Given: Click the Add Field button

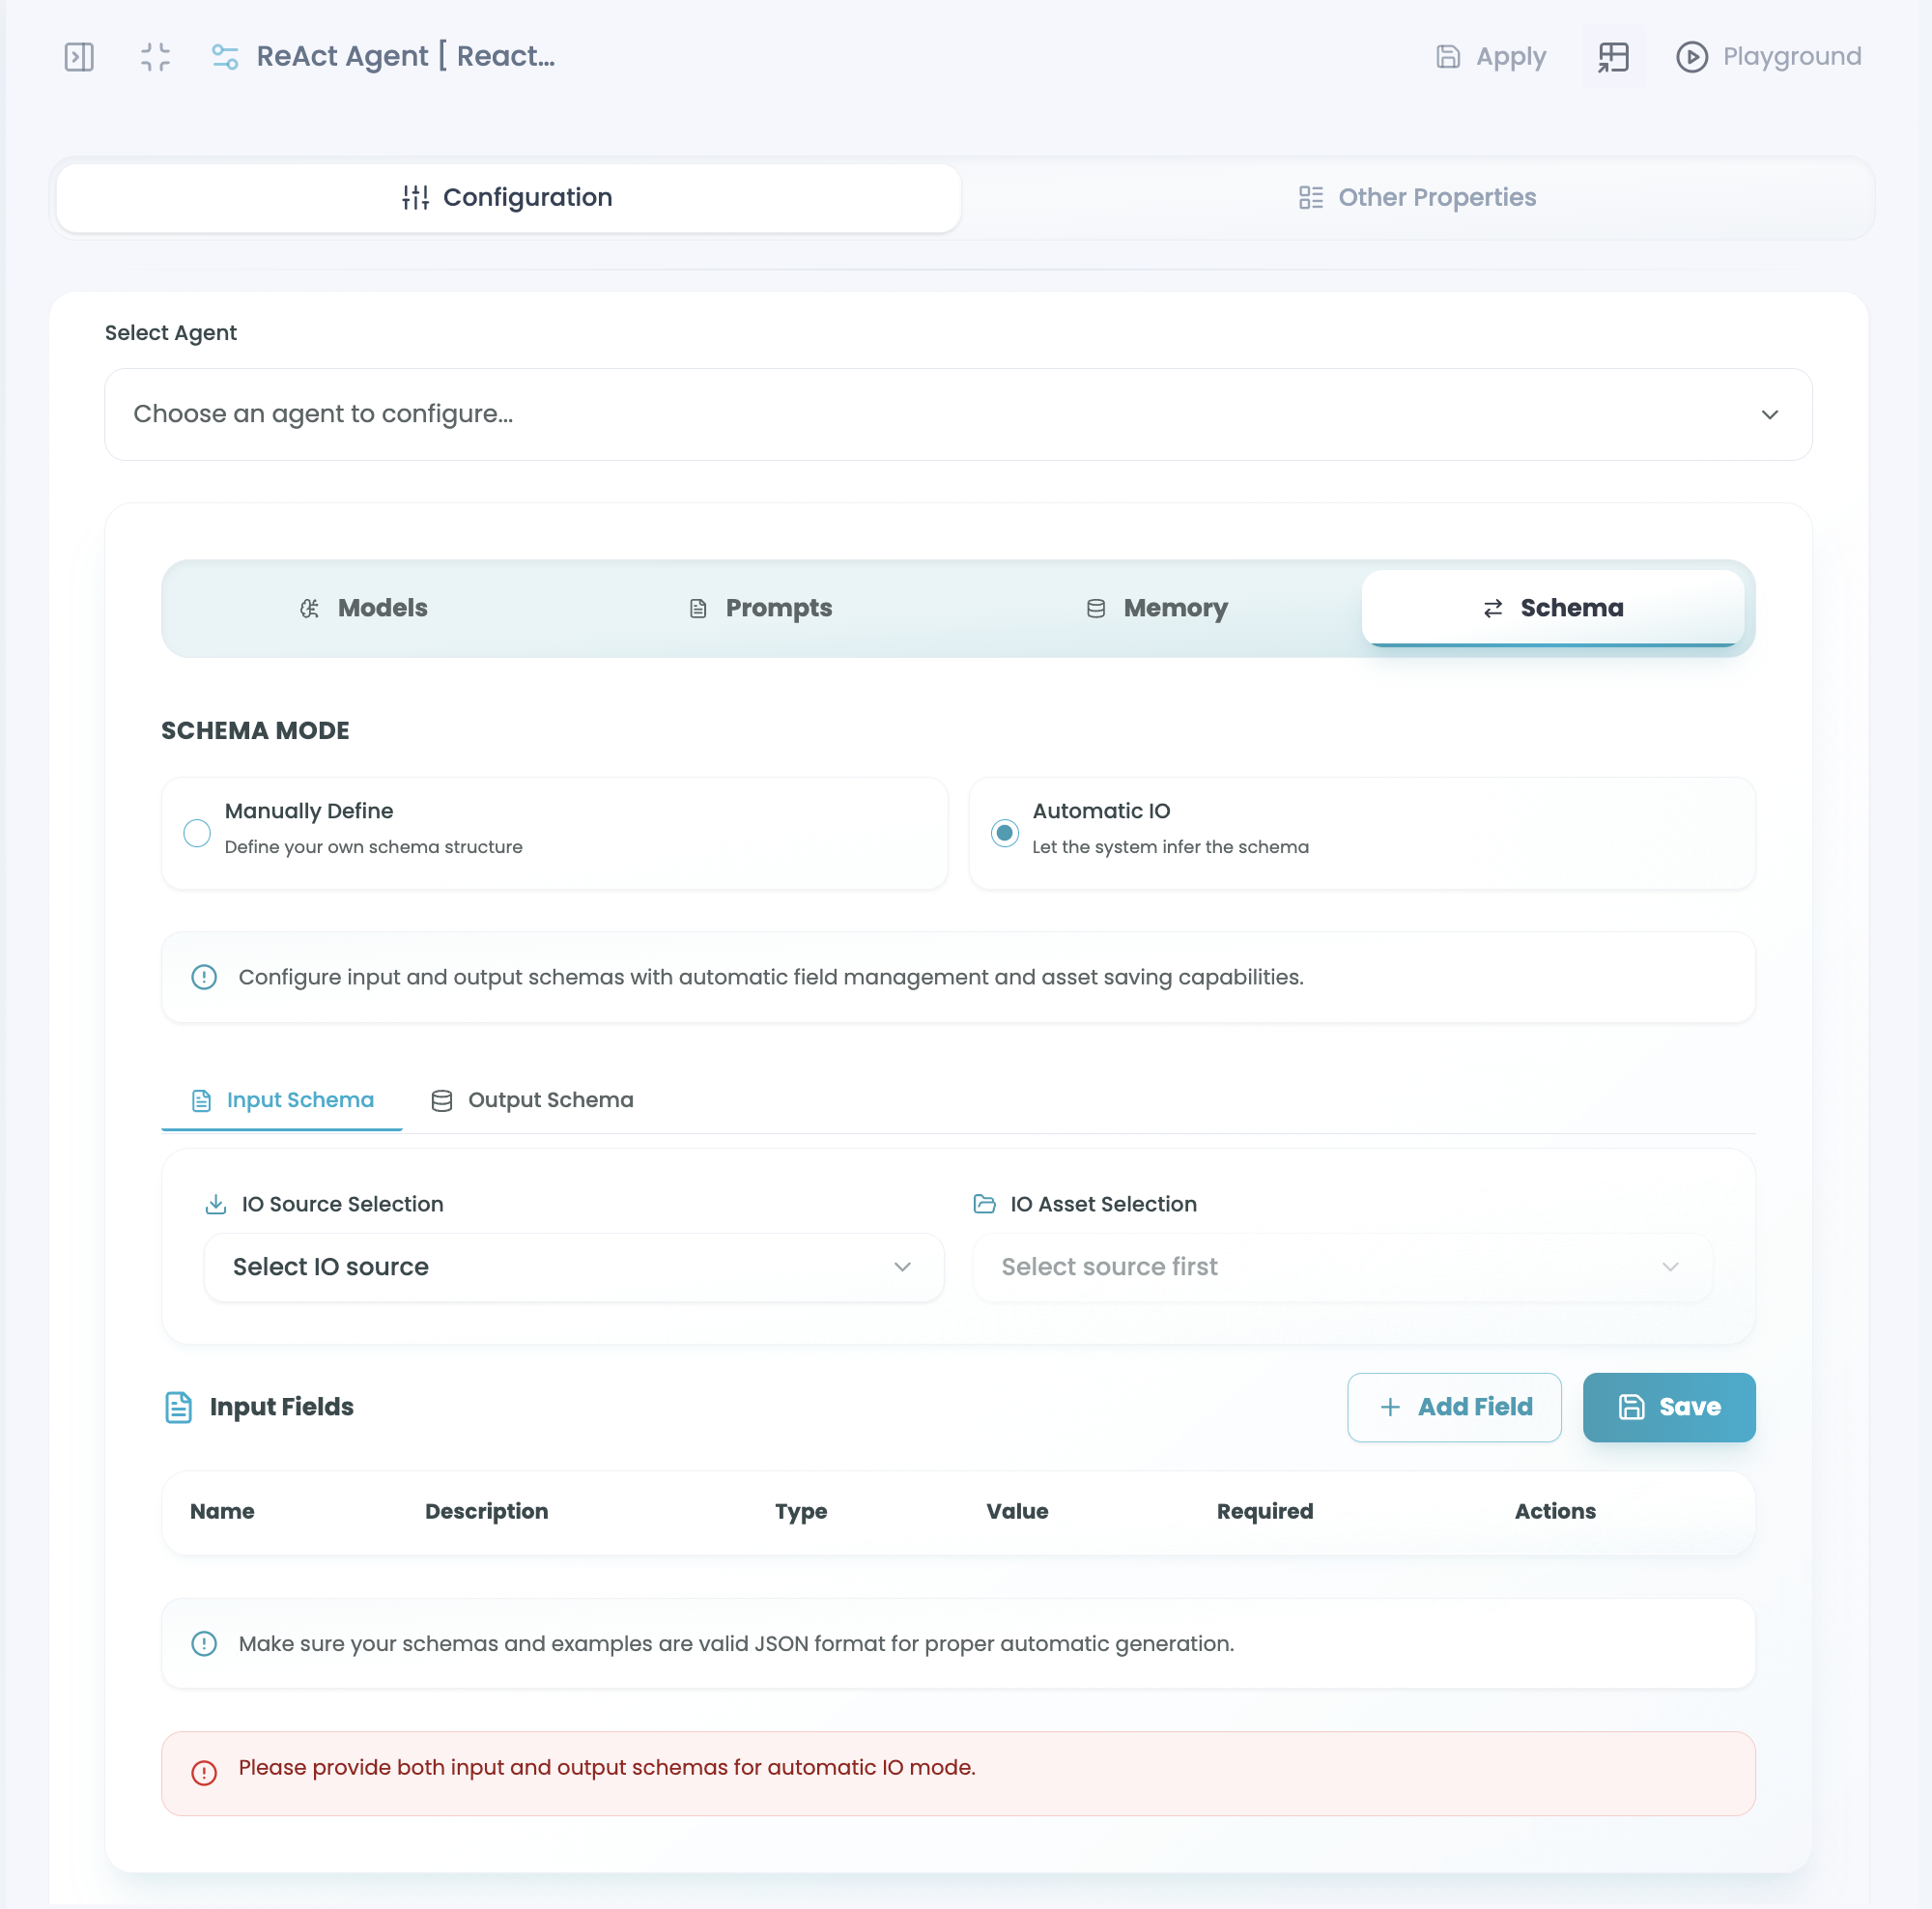Looking at the screenshot, I should point(1453,1407).
